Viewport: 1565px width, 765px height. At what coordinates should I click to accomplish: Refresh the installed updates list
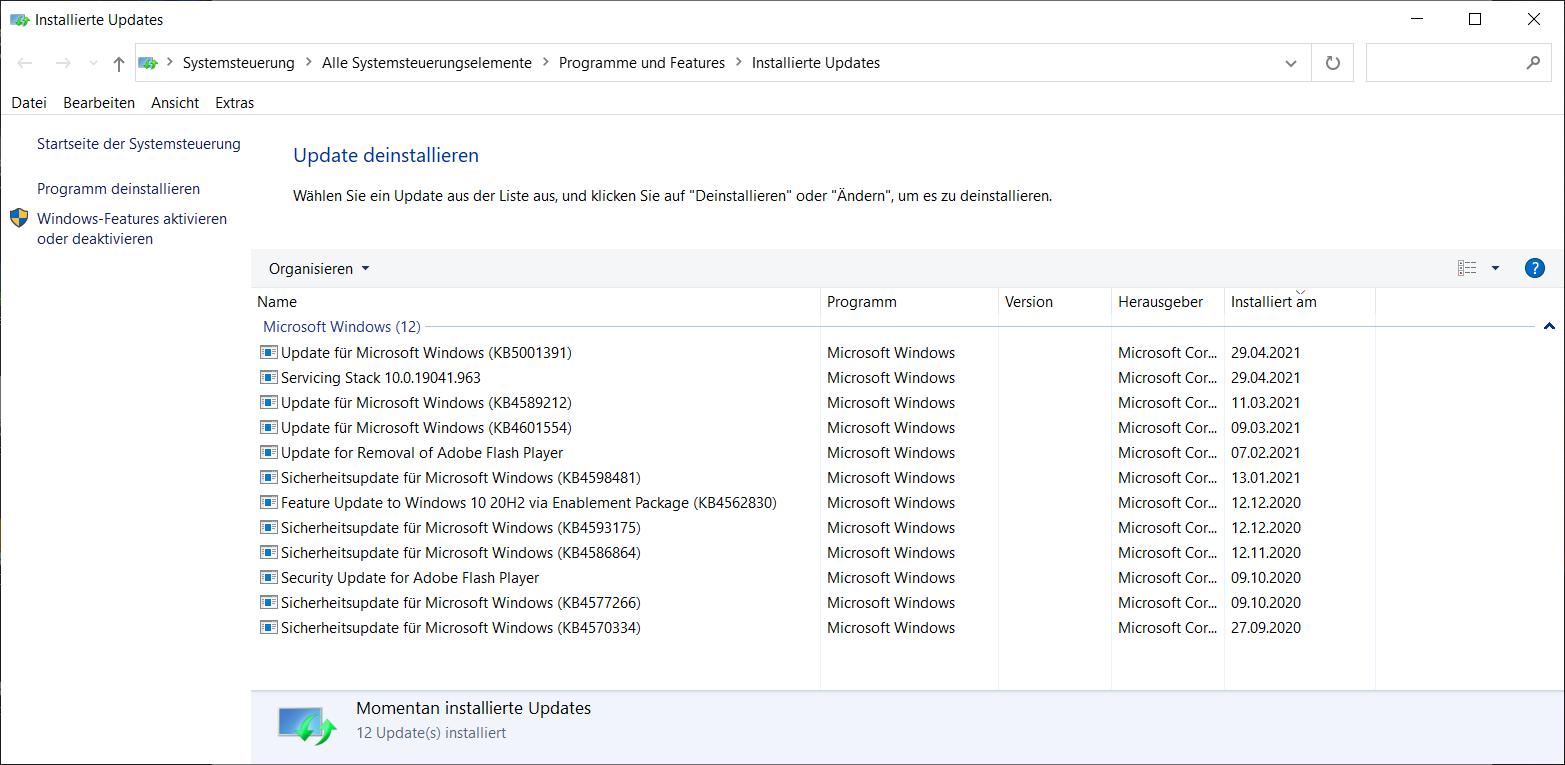coord(1332,63)
